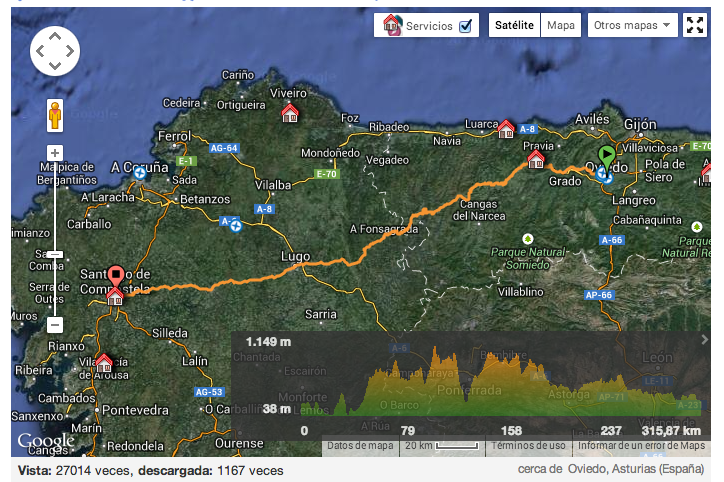The image size is (724, 482).
Task: Click the airport icon at A Coruña
Action: (x=139, y=172)
